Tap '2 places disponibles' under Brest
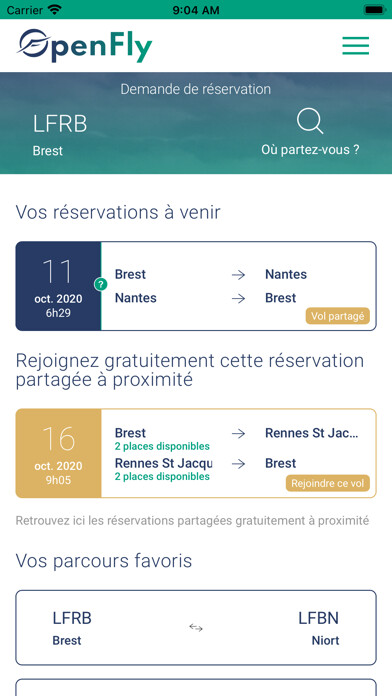The width and height of the screenshot is (392, 696). coord(162,446)
